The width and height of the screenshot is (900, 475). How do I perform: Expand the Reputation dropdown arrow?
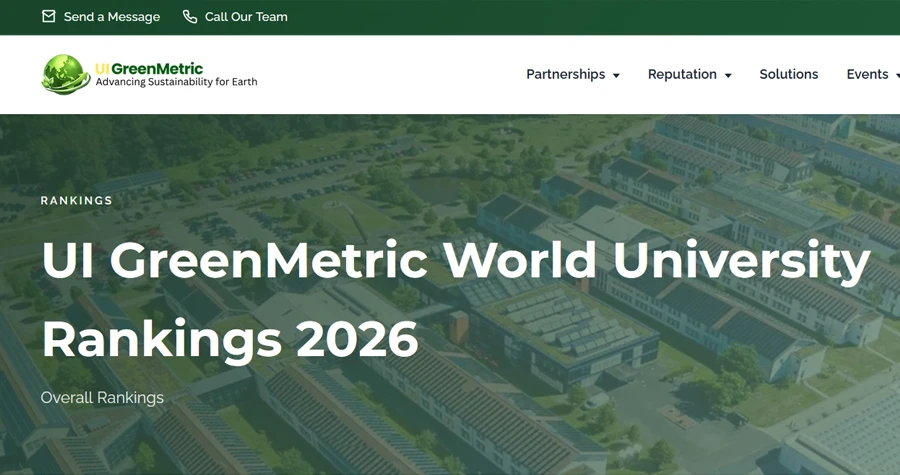(728, 75)
